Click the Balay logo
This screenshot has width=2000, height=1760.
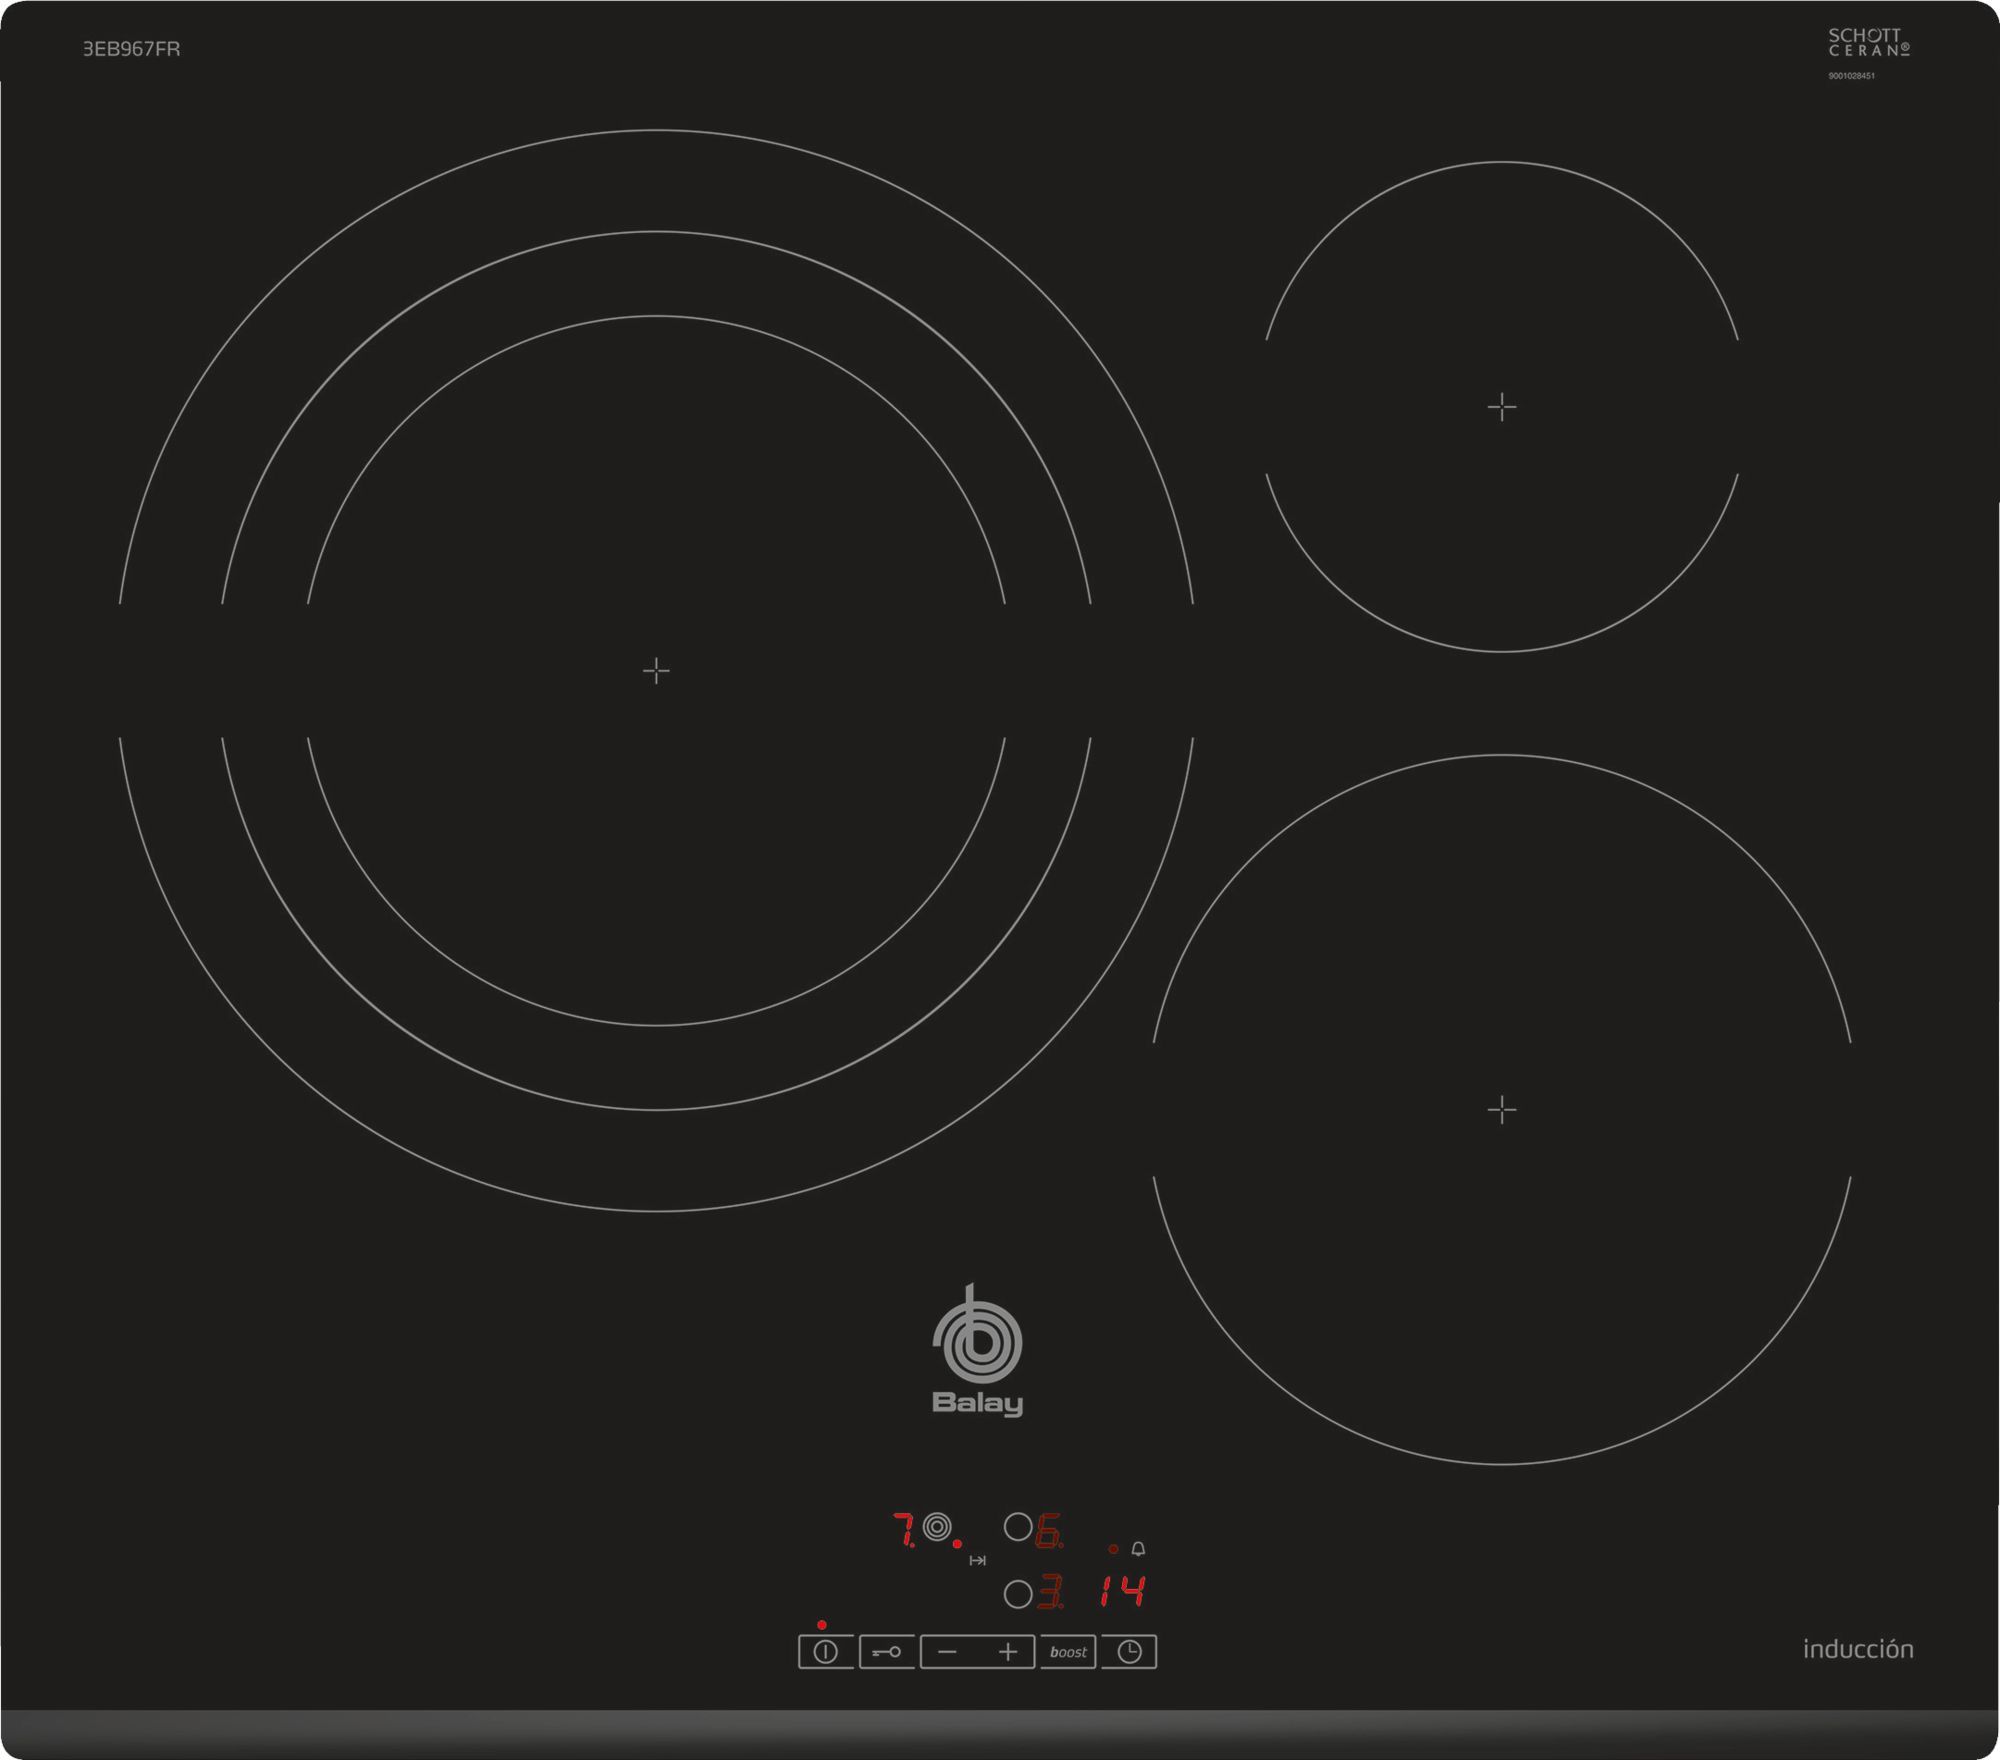click(x=977, y=1350)
